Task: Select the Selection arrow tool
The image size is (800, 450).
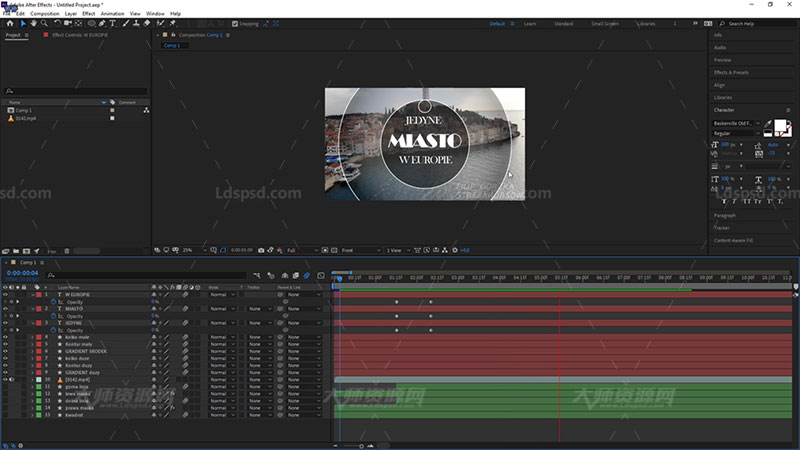Action: (23, 23)
